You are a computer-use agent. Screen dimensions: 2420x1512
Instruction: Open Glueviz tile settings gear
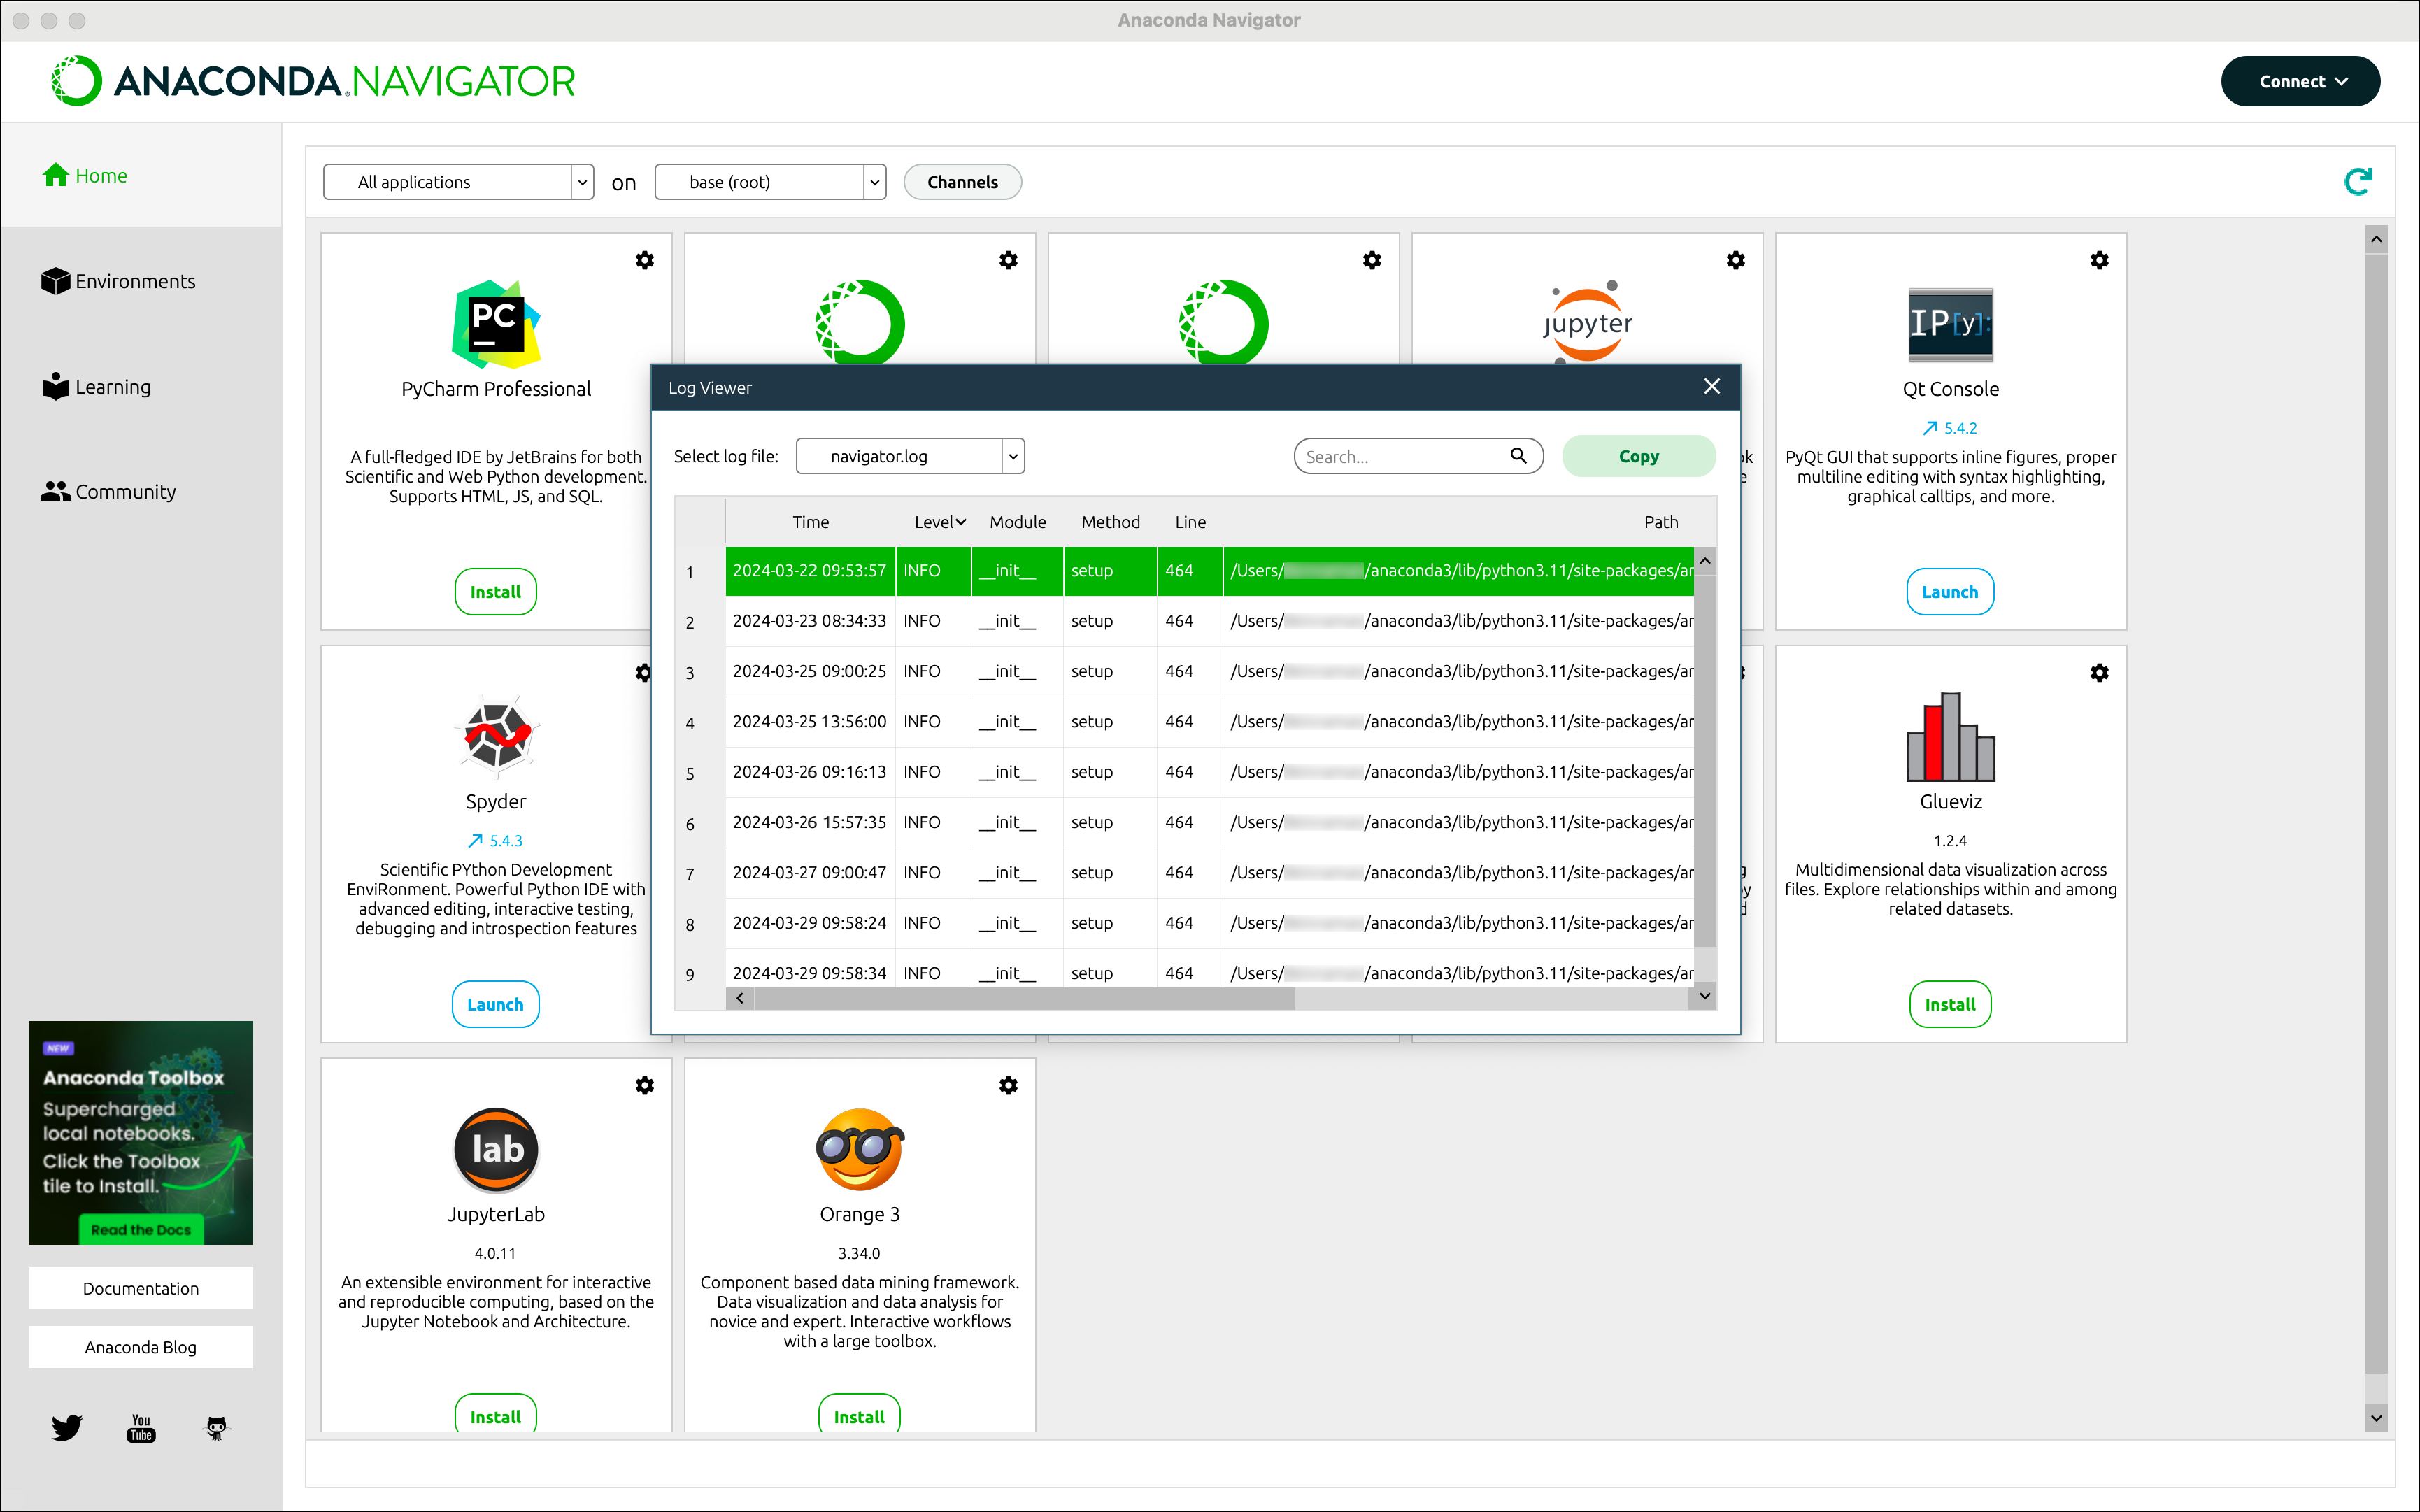(2099, 673)
